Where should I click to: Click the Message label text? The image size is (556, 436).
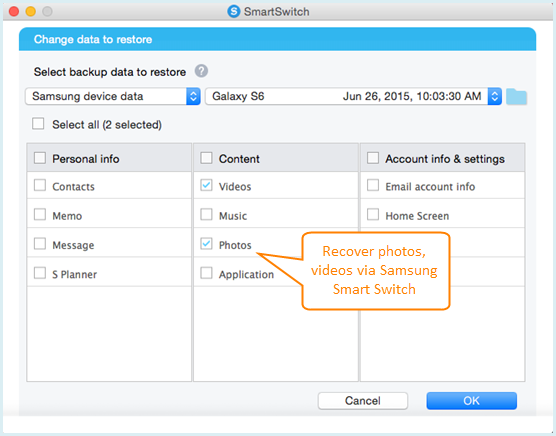[x=73, y=245]
